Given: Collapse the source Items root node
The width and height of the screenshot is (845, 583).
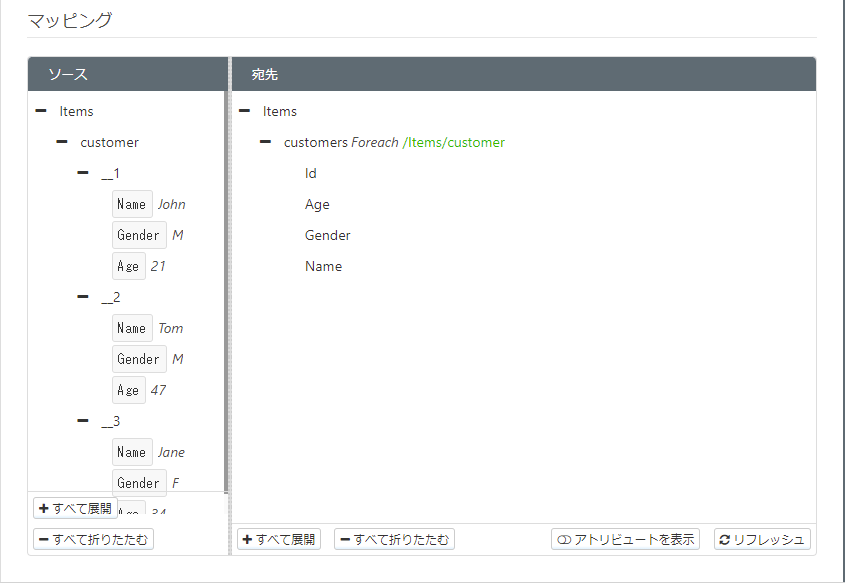Looking at the screenshot, I should pos(41,111).
